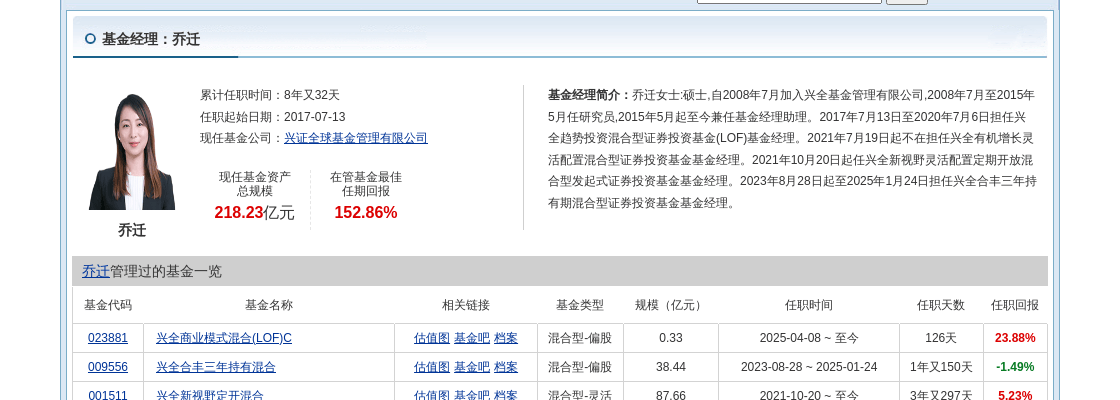Viewport: 1120px width, 400px height.
Task: Open 基金吧 for fund 009556
Action: [x=471, y=367]
